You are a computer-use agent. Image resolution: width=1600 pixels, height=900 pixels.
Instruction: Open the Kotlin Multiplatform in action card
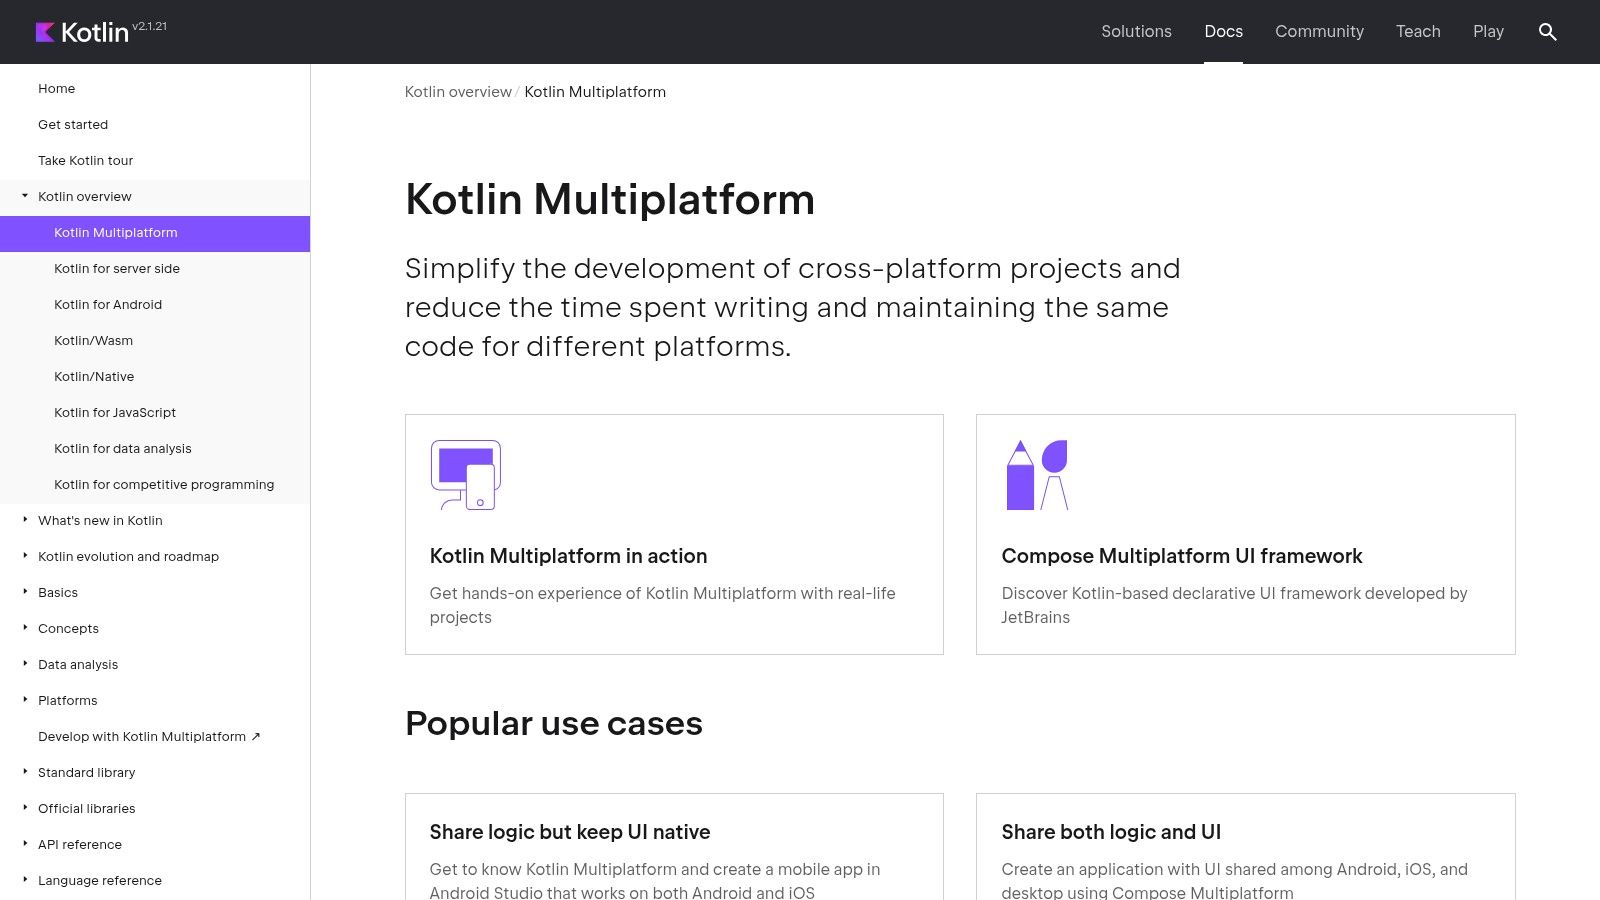click(674, 534)
